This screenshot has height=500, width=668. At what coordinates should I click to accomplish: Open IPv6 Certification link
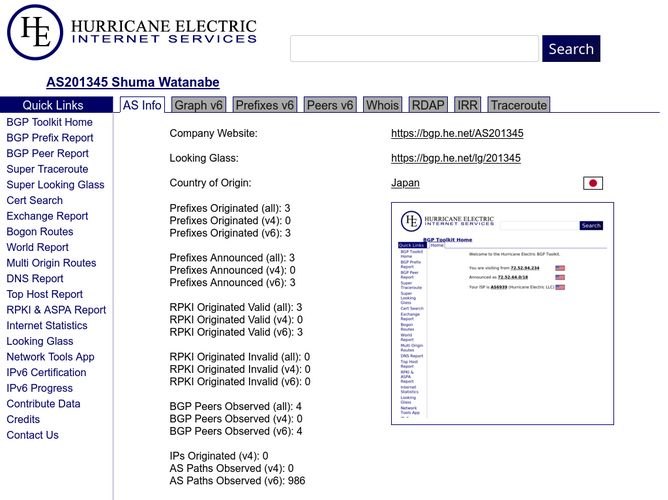46,373
